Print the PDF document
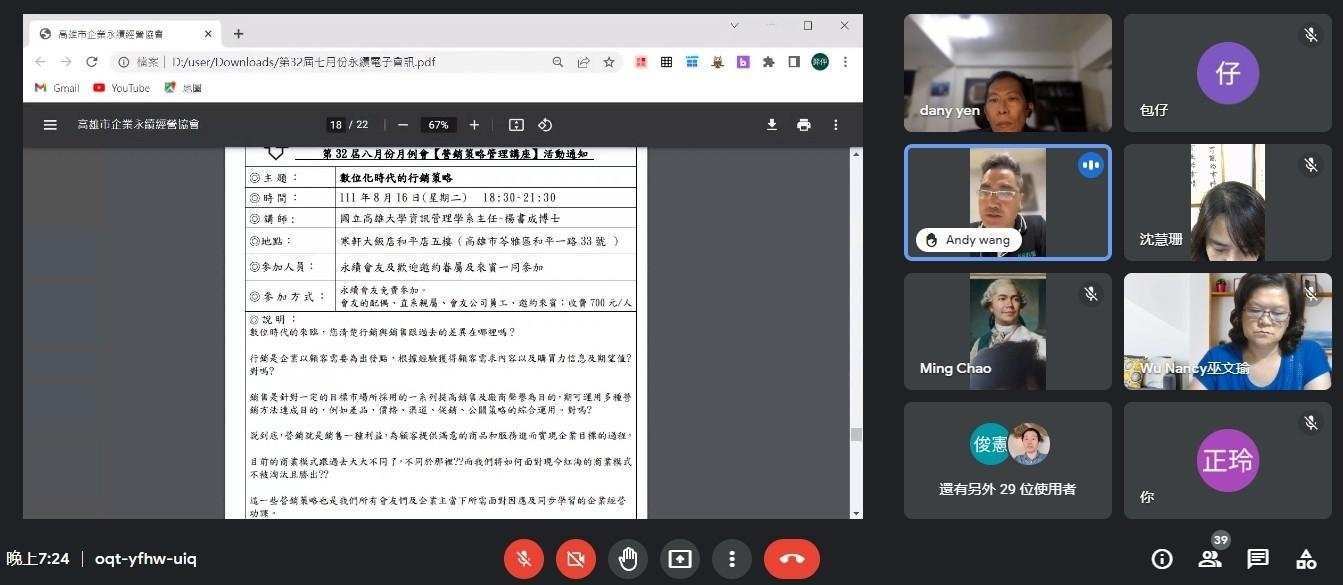This screenshot has width=1343, height=585. click(x=803, y=125)
